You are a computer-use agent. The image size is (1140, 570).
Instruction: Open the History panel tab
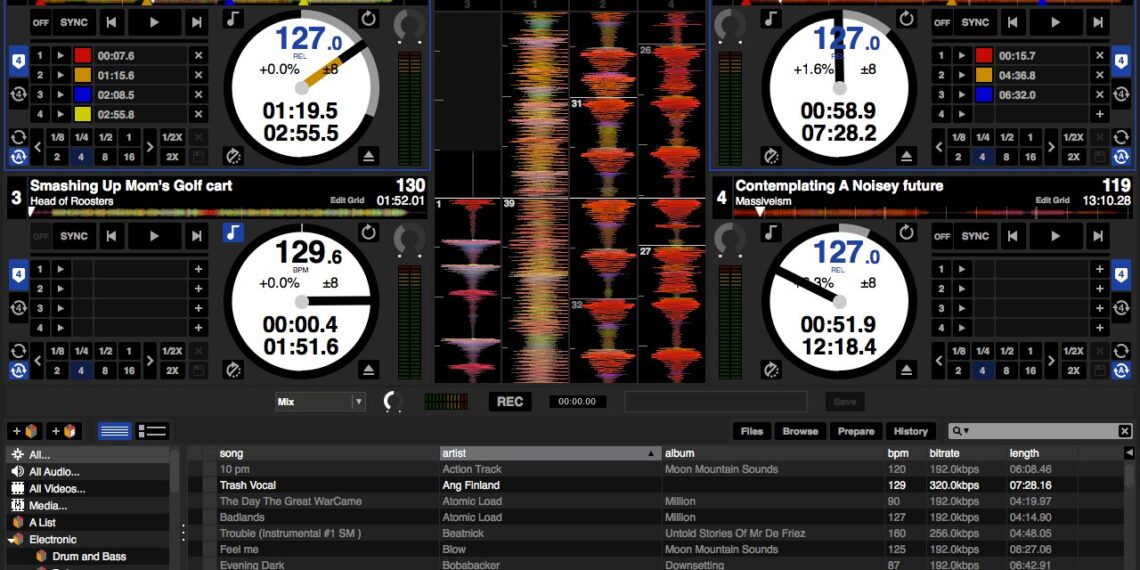[x=910, y=431]
